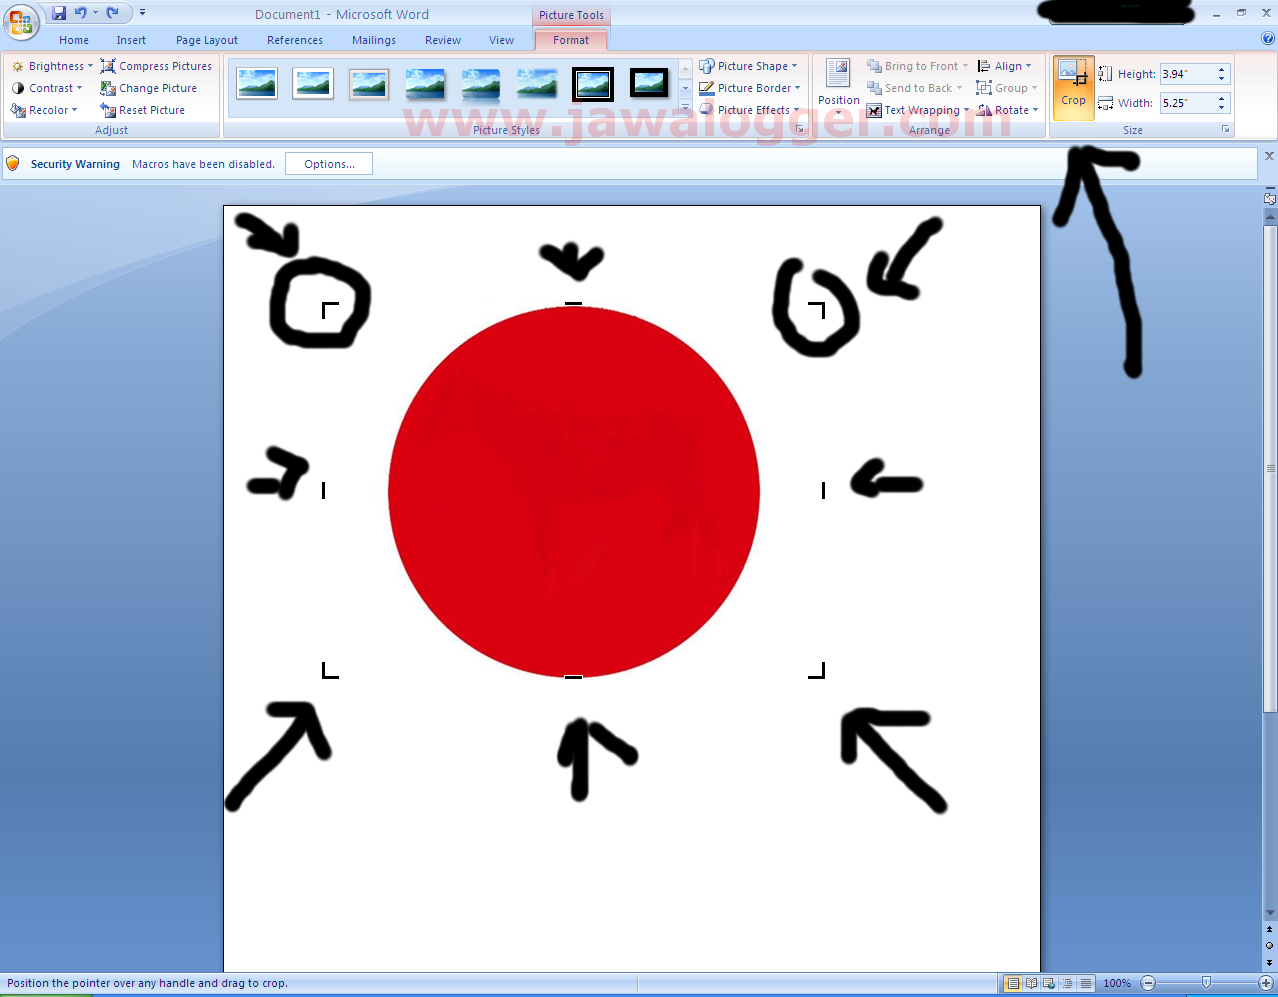Click Change Picture
The width and height of the screenshot is (1278, 997).
point(148,88)
